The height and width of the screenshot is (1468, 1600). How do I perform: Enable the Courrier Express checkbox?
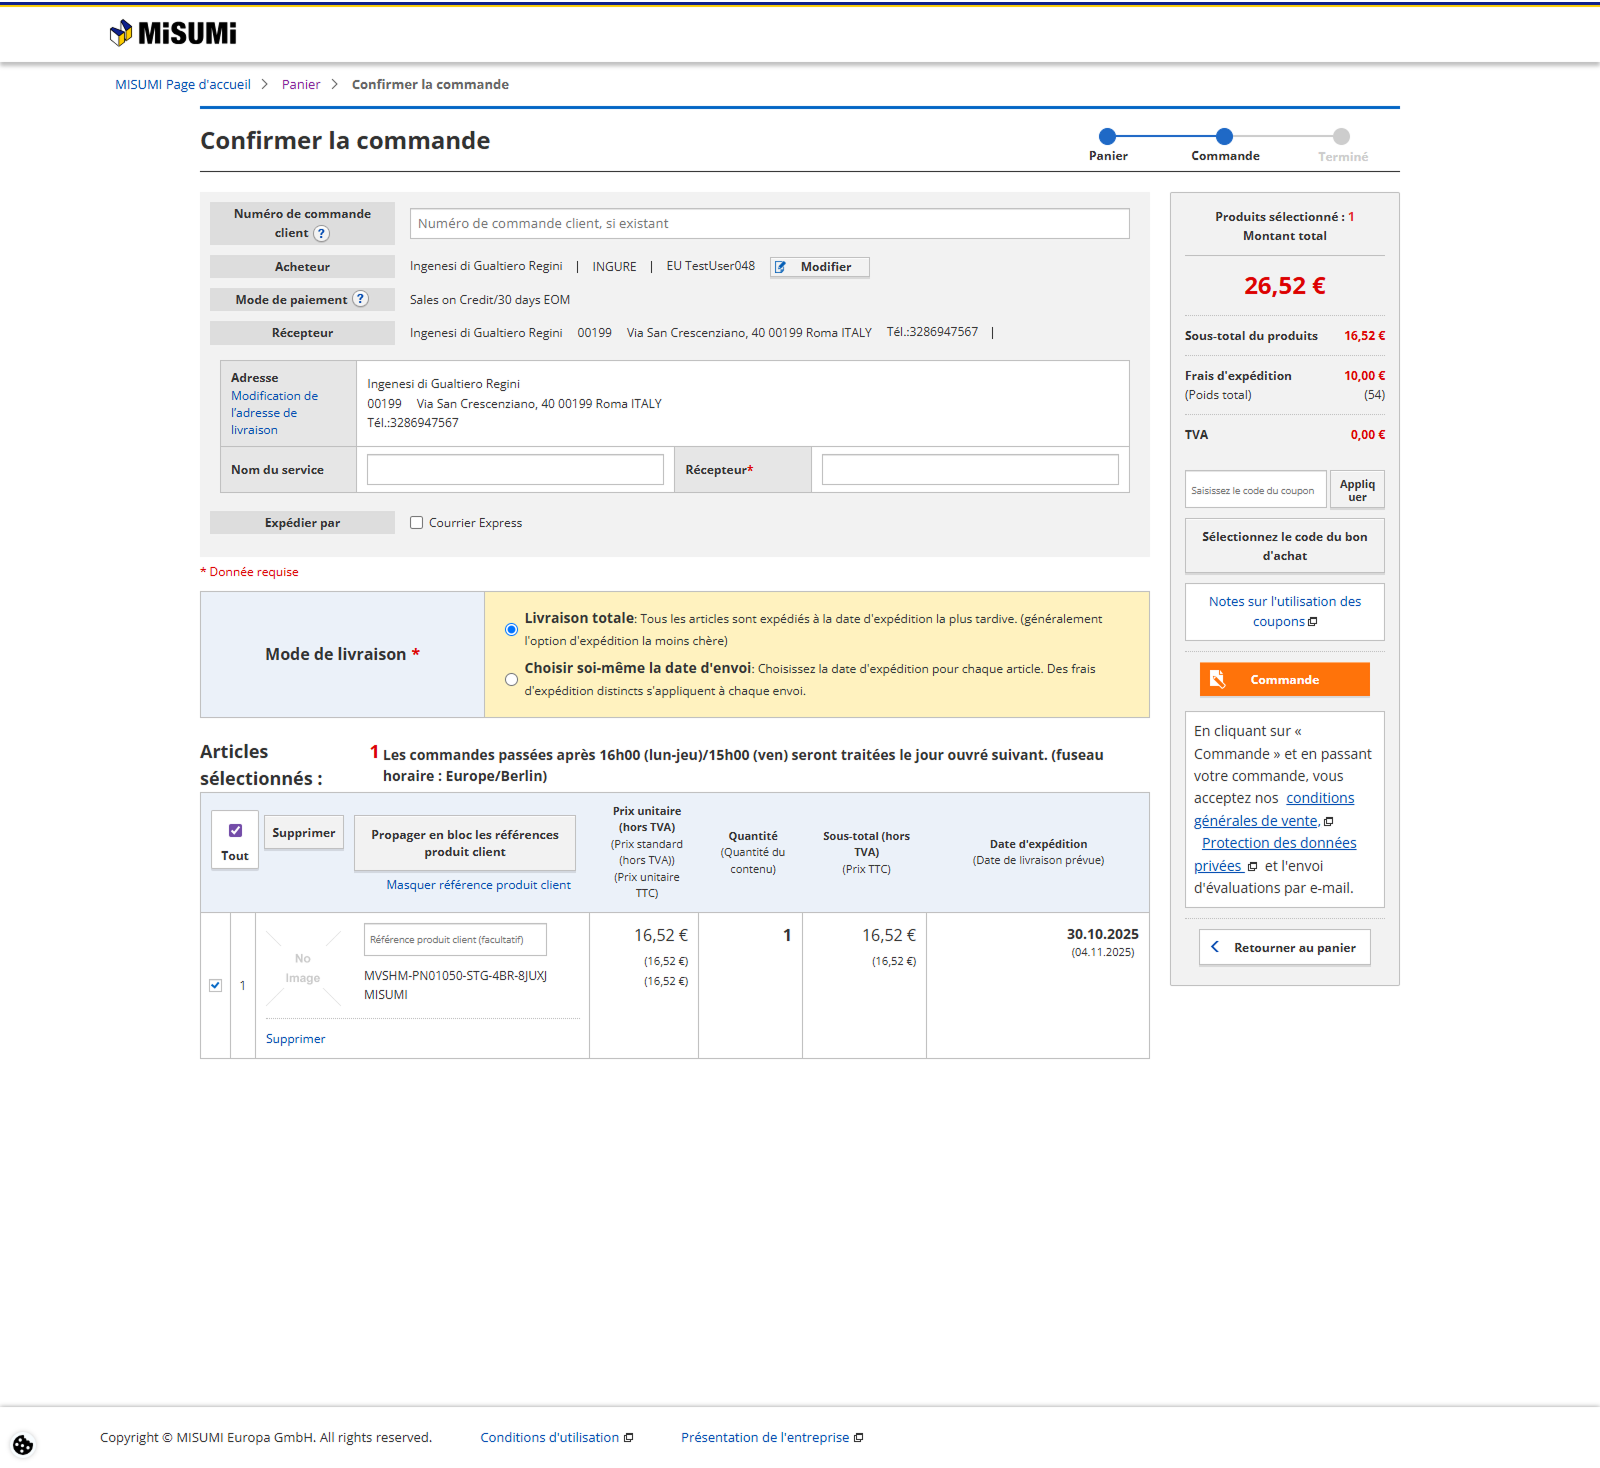coord(417,523)
